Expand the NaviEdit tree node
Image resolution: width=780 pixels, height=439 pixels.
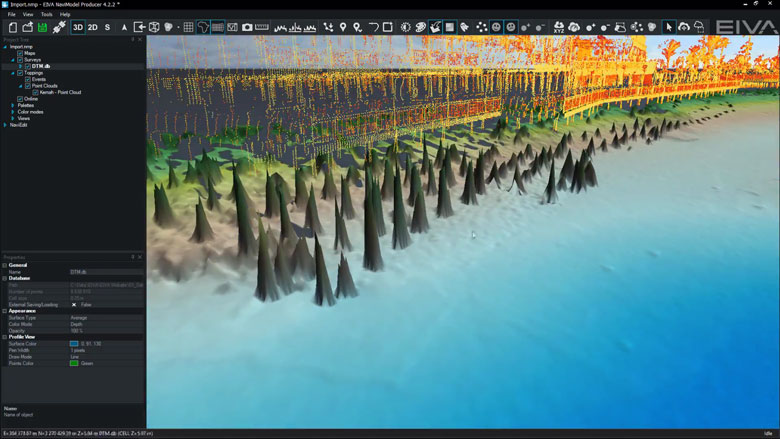6,125
